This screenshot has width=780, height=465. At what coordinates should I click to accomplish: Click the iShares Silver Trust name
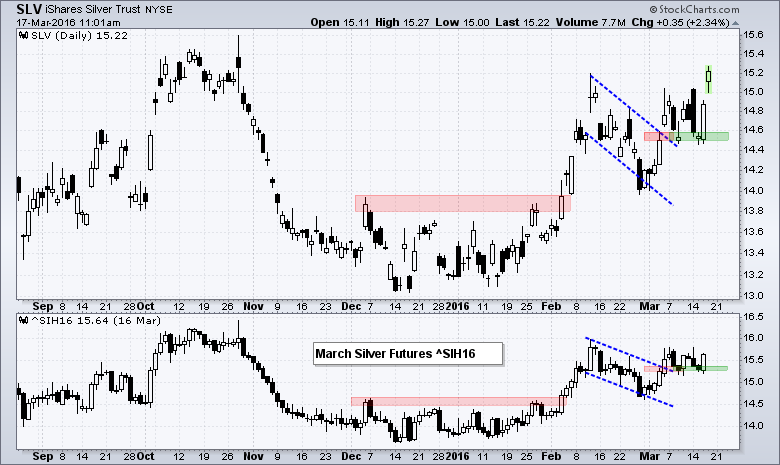93,10
